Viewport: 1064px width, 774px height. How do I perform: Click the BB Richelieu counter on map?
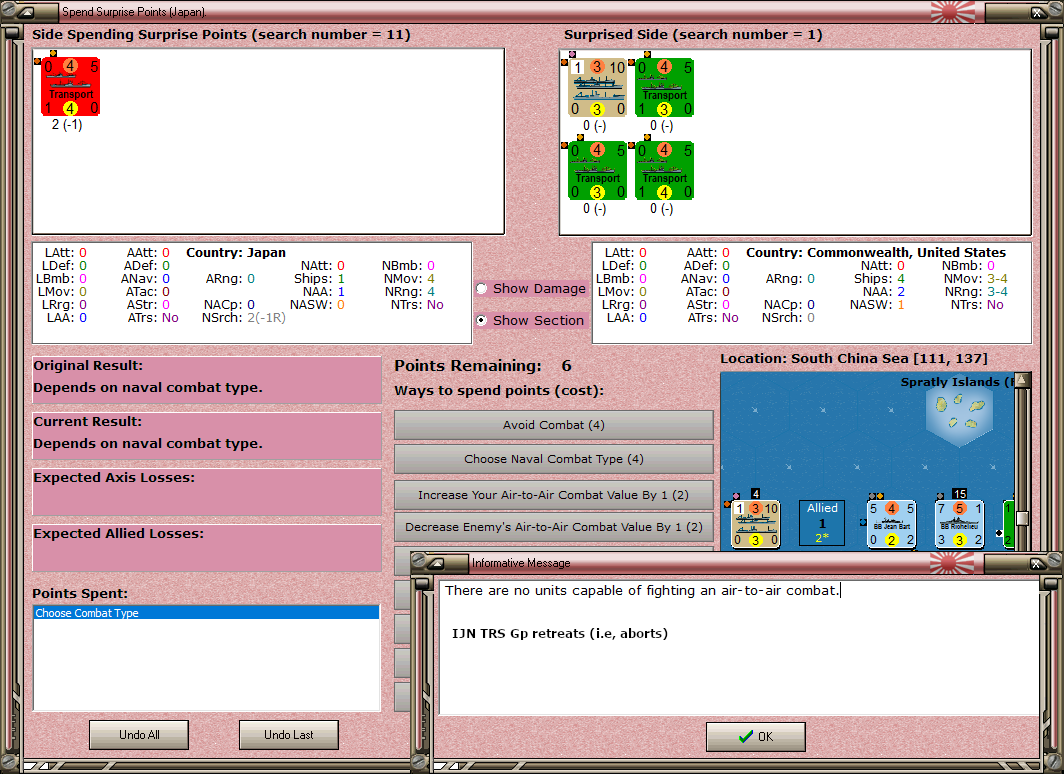[x=960, y=523]
